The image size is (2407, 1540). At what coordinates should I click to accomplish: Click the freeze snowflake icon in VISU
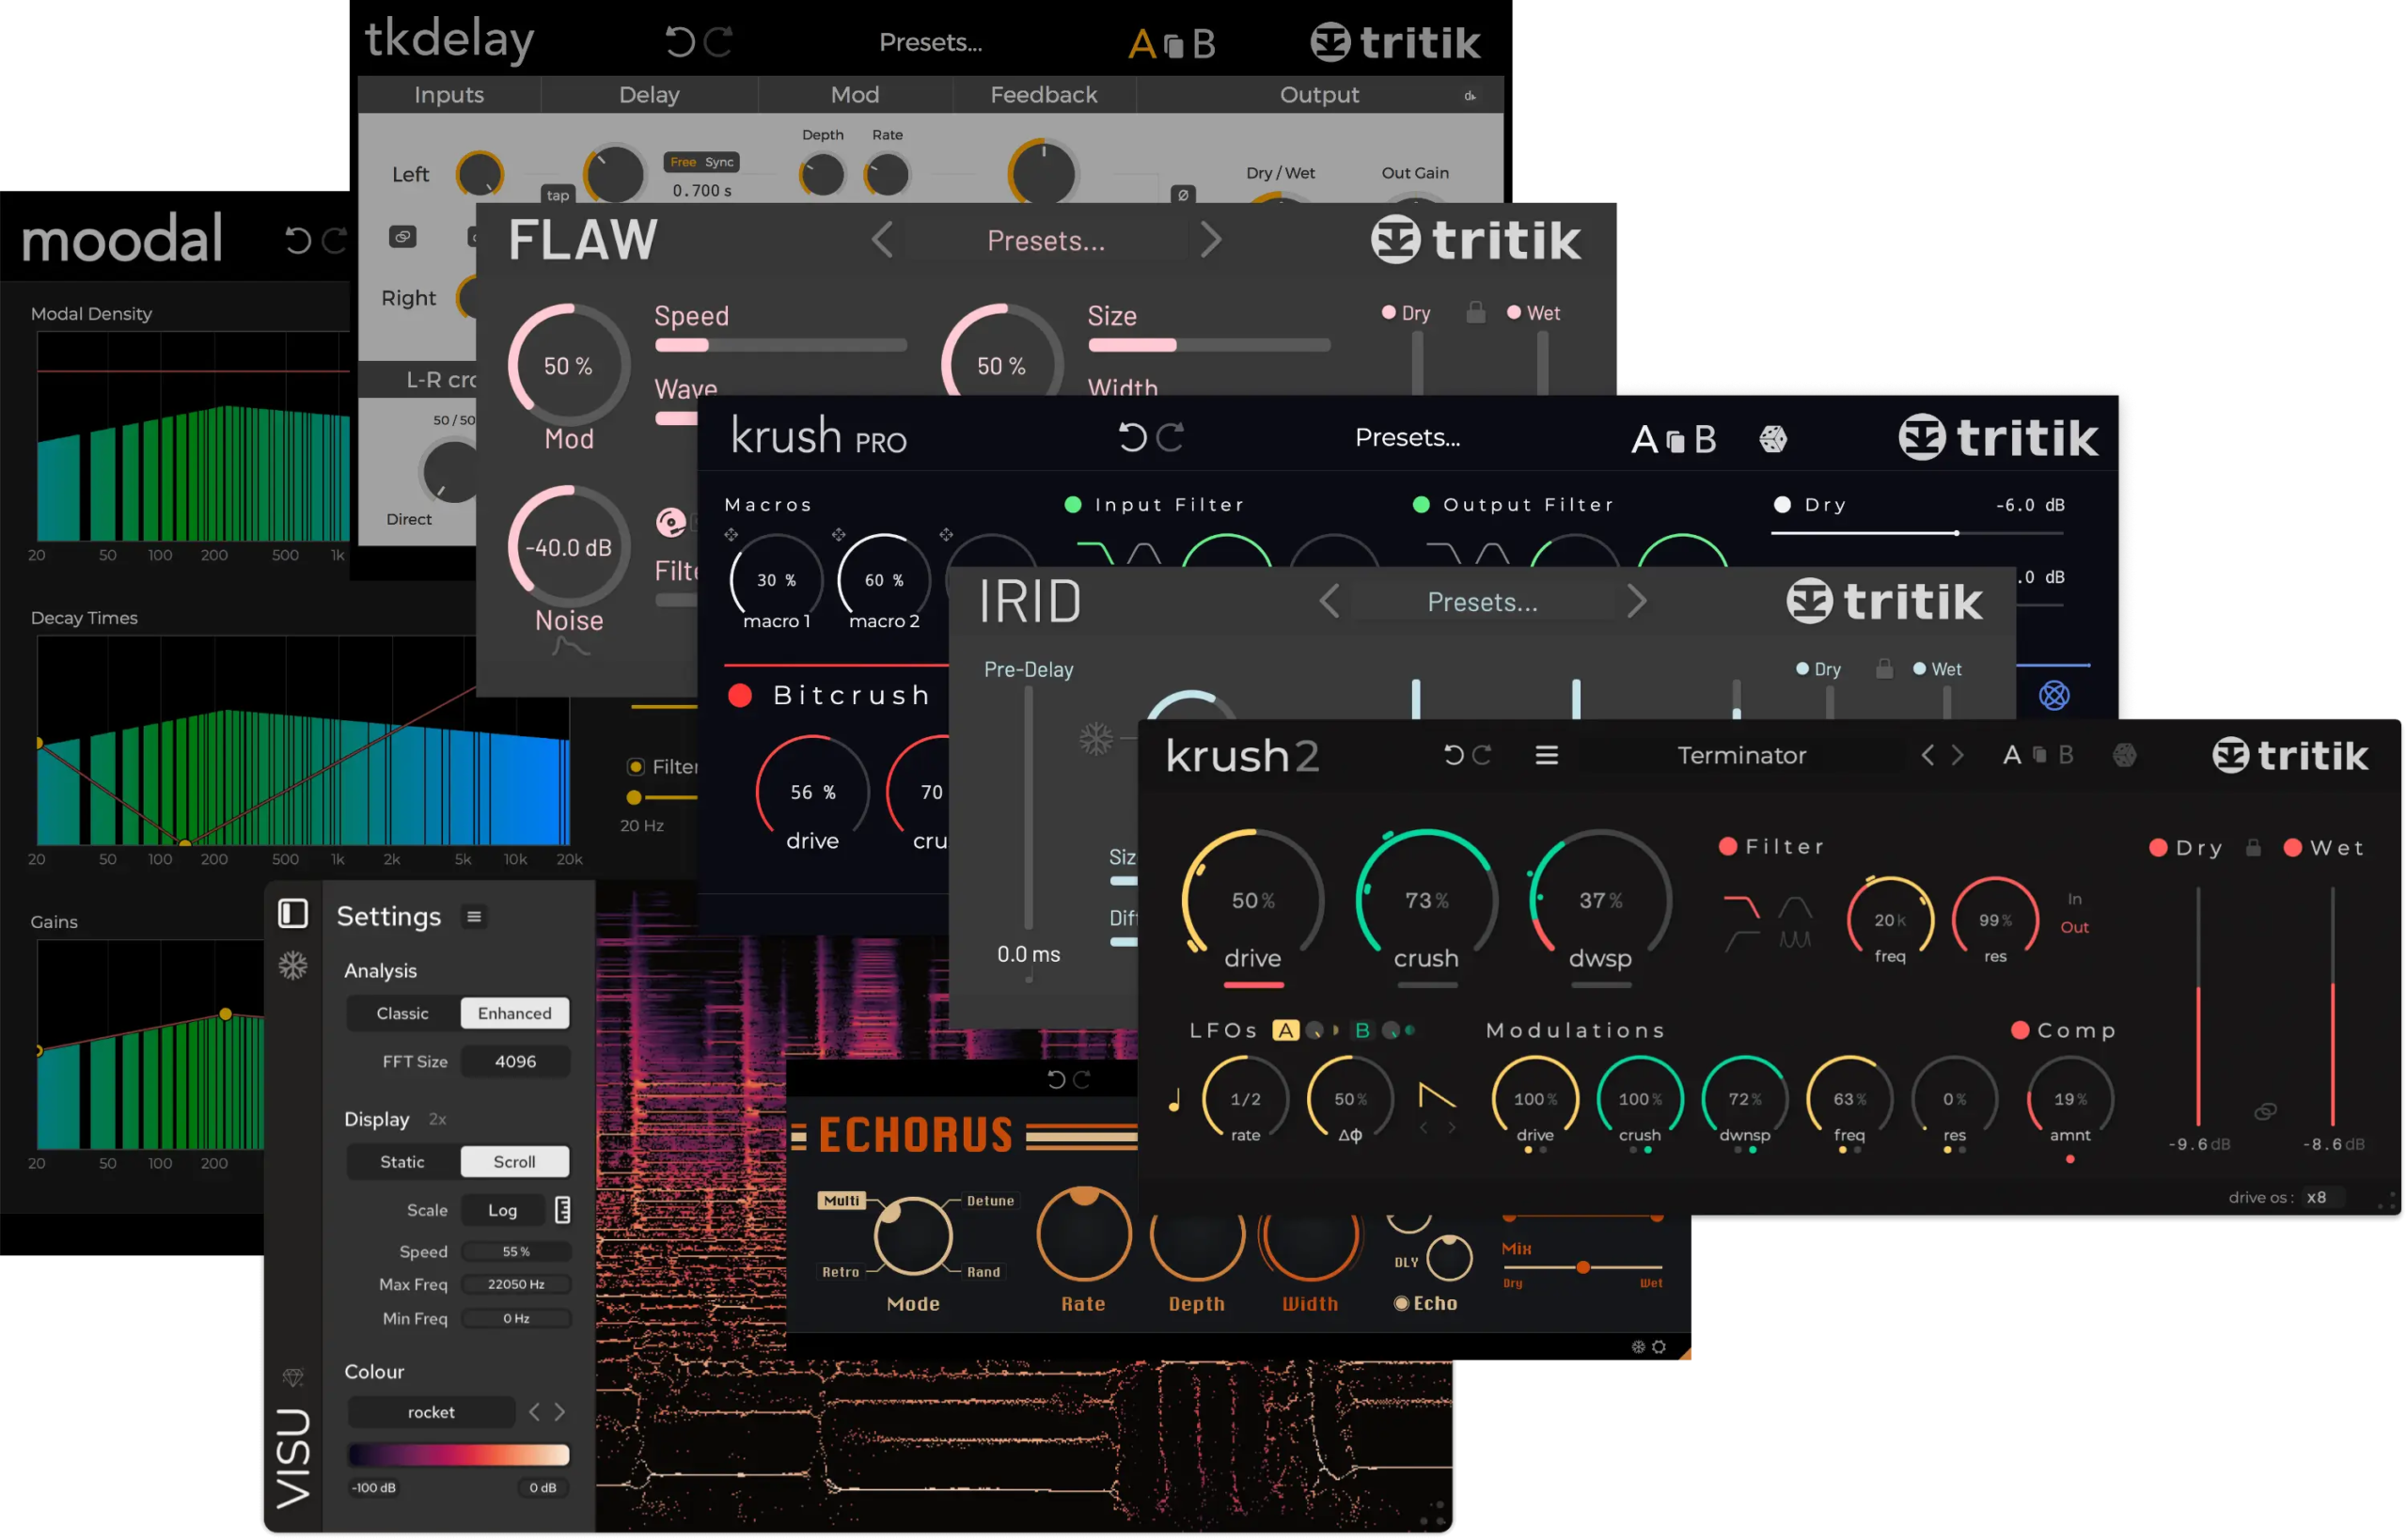point(292,965)
